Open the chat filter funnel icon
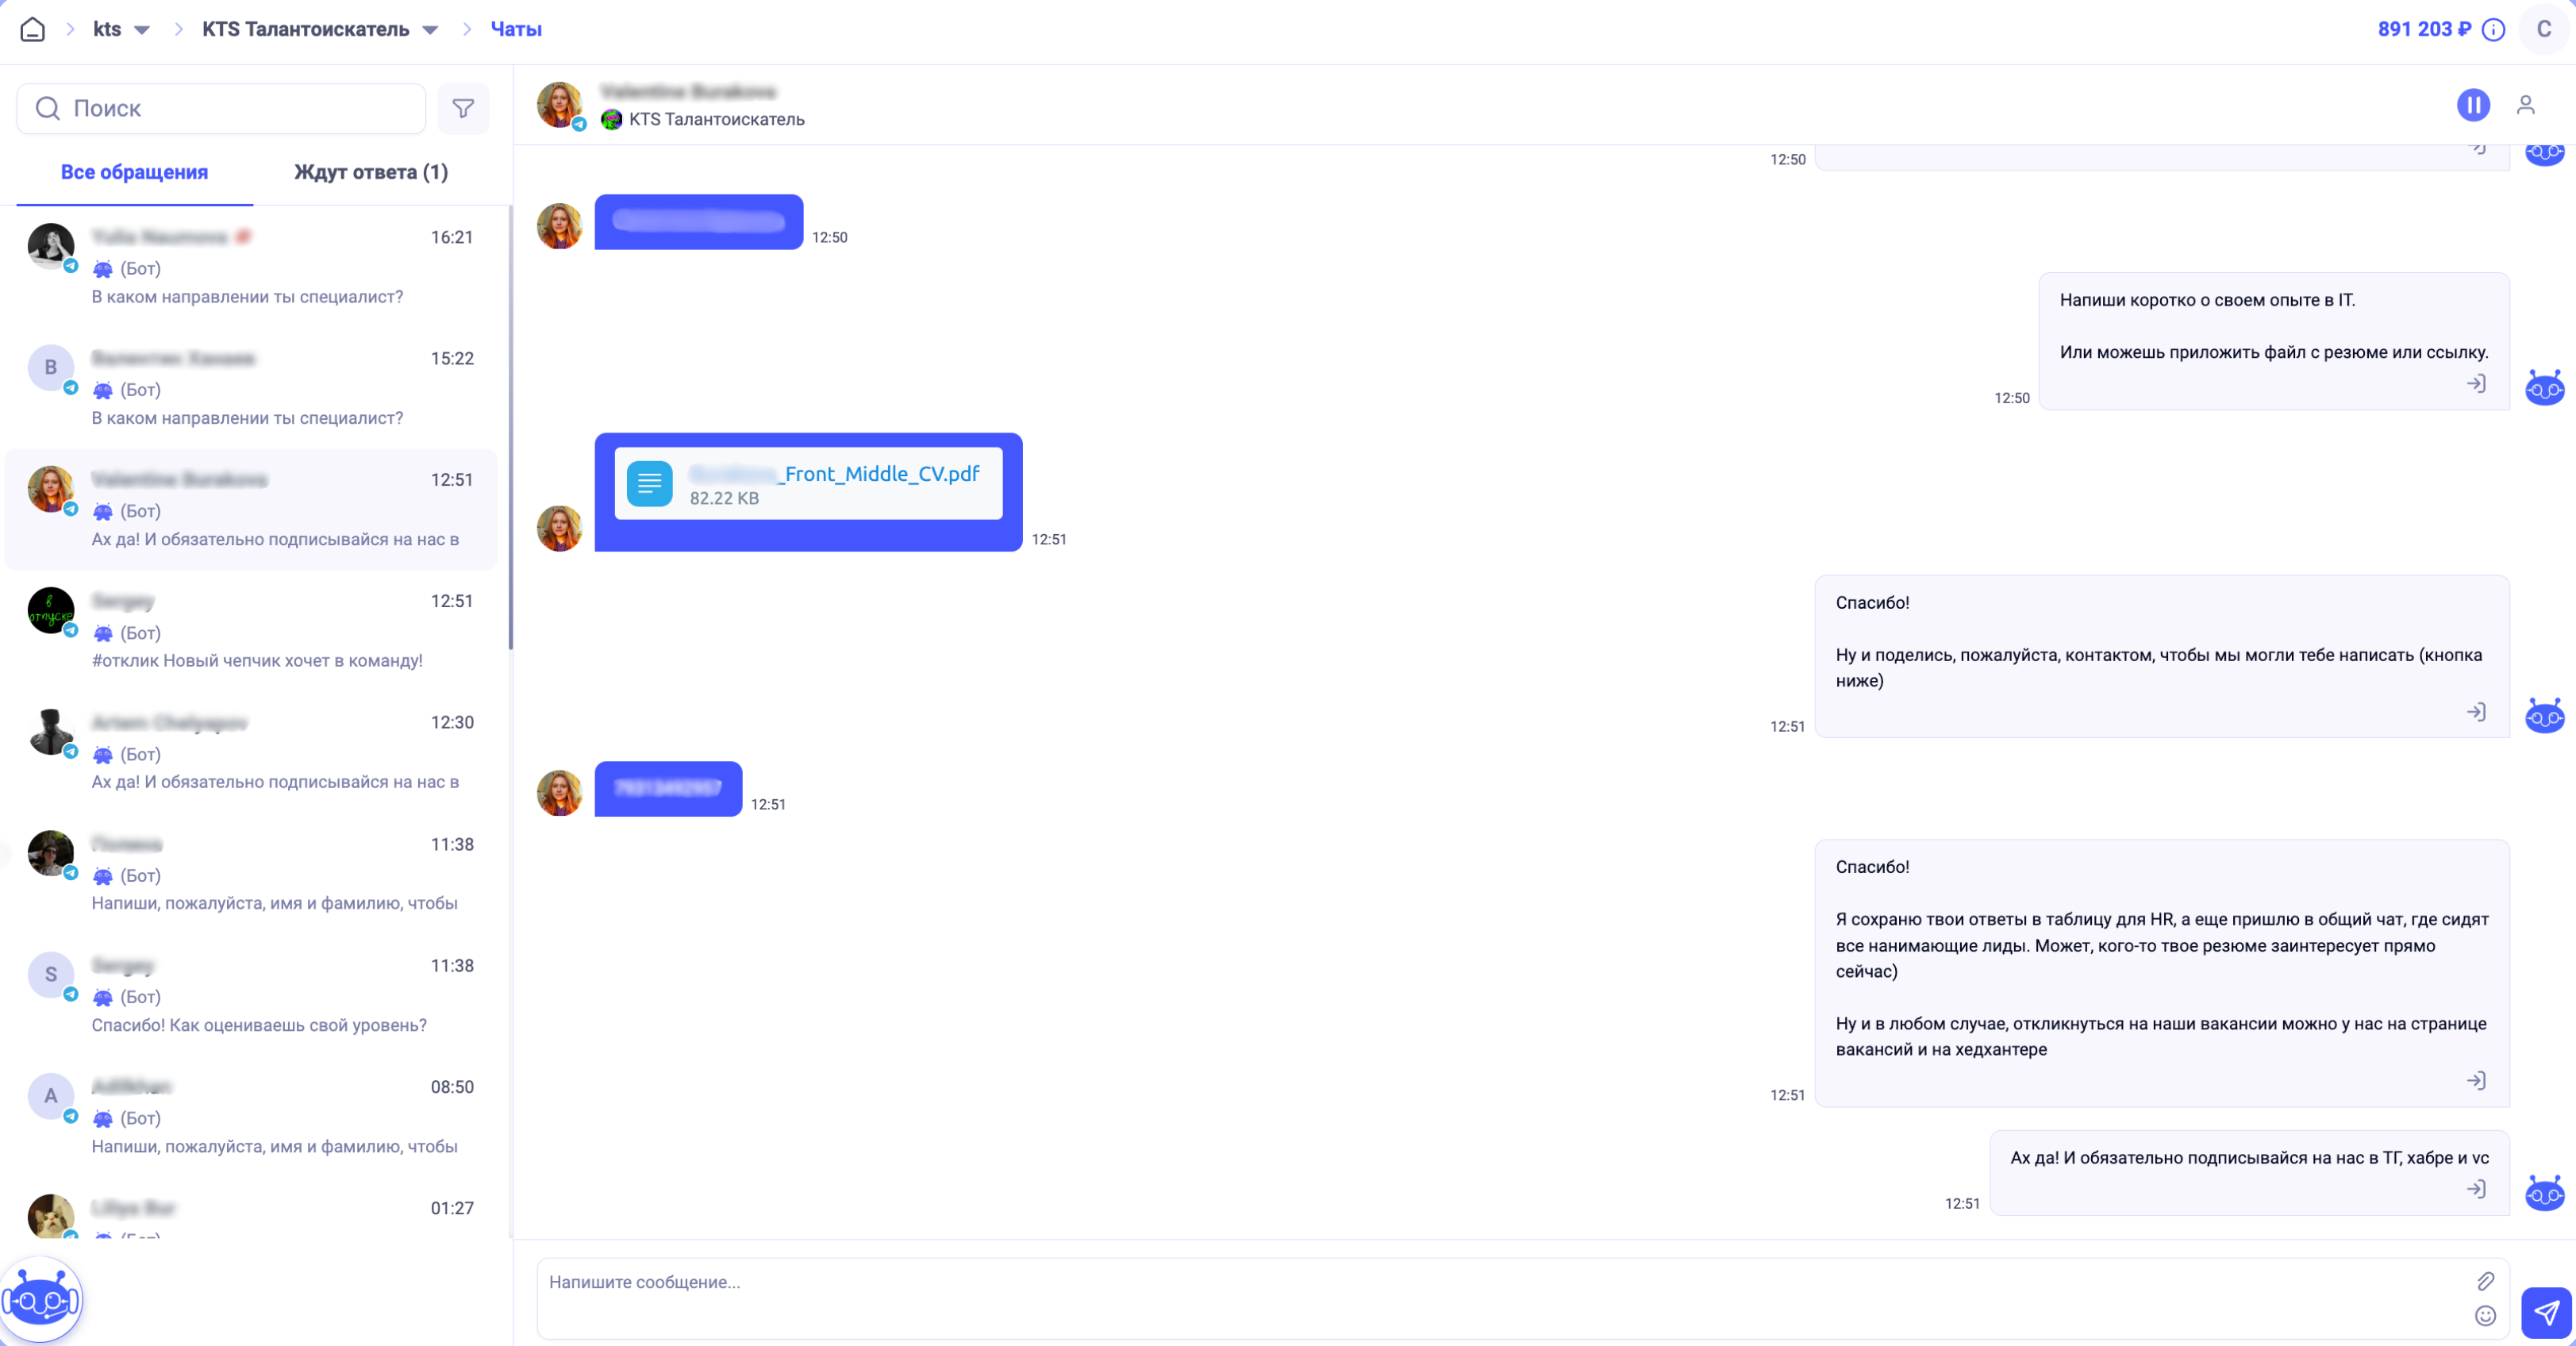This screenshot has width=2576, height=1346. (463, 108)
